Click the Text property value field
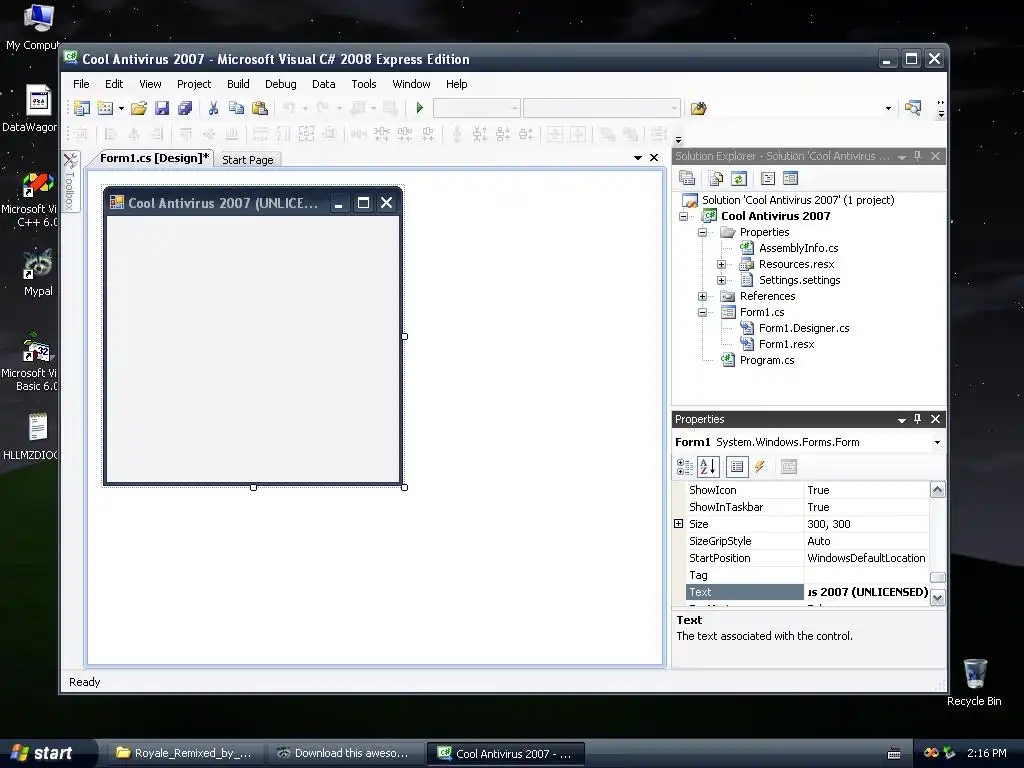The height and width of the screenshot is (768, 1024). [867, 592]
